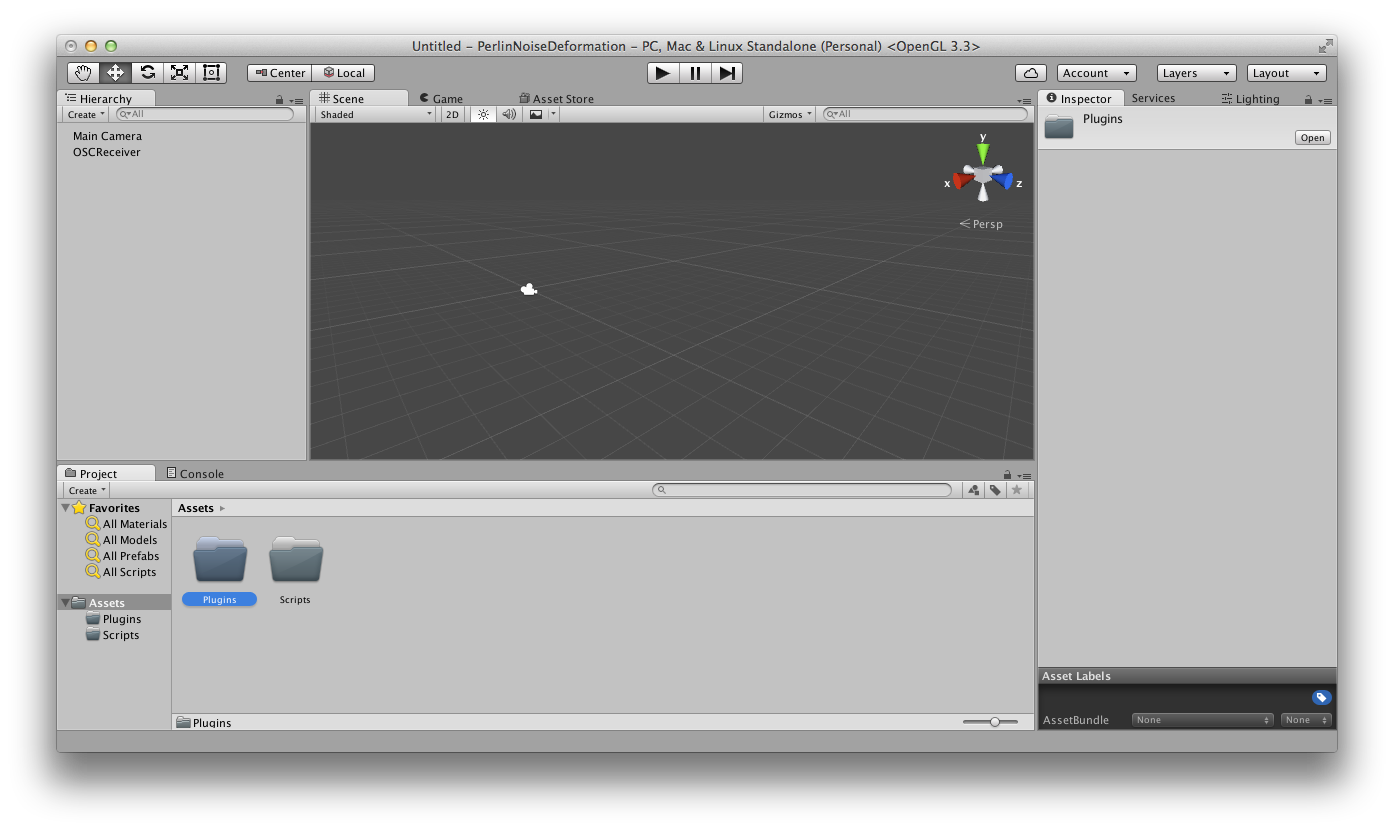The width and height of the screenshot is (1394, 831).
Task: Lock the Project panel
Action: coord(1008,475)
